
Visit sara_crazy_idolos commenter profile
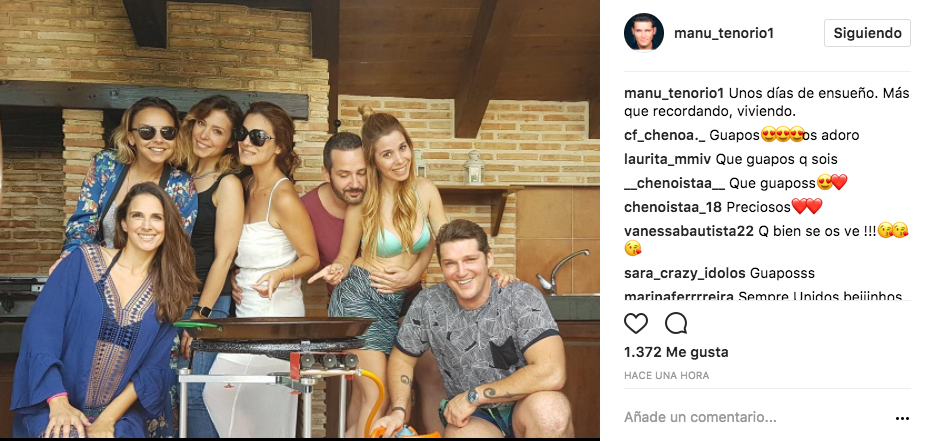685,273
